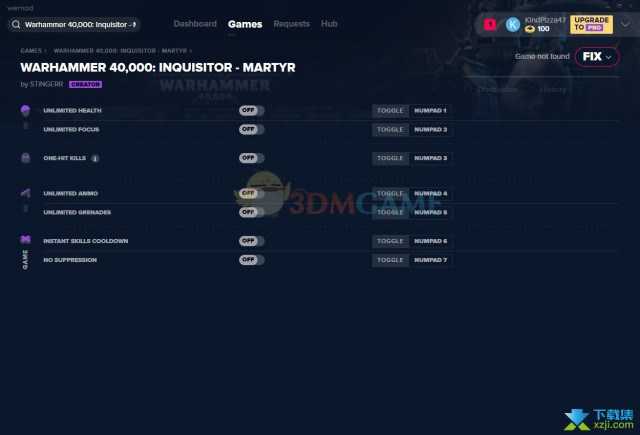
Task: Expand the FIX dropdown
Action: (x=597, y=57)
